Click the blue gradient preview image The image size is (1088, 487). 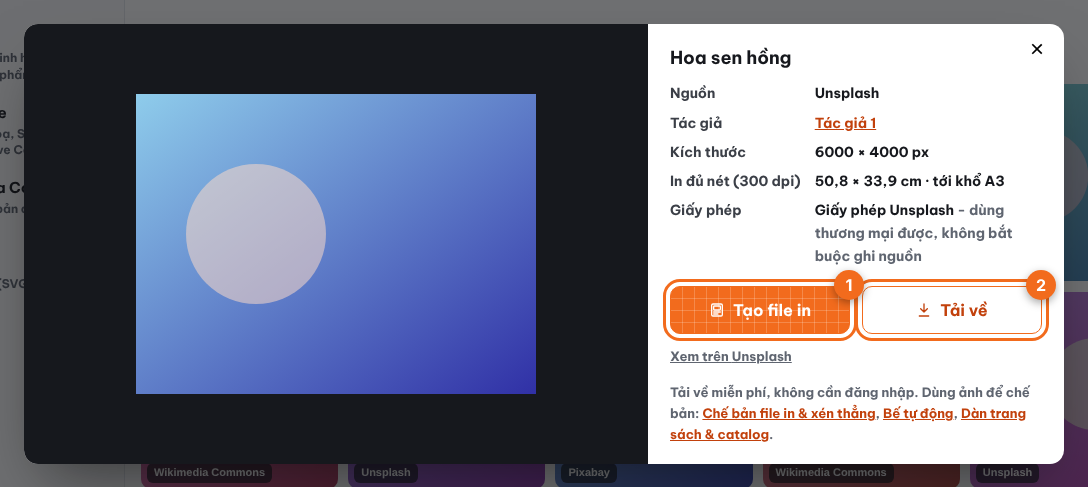tap(336, 244)
